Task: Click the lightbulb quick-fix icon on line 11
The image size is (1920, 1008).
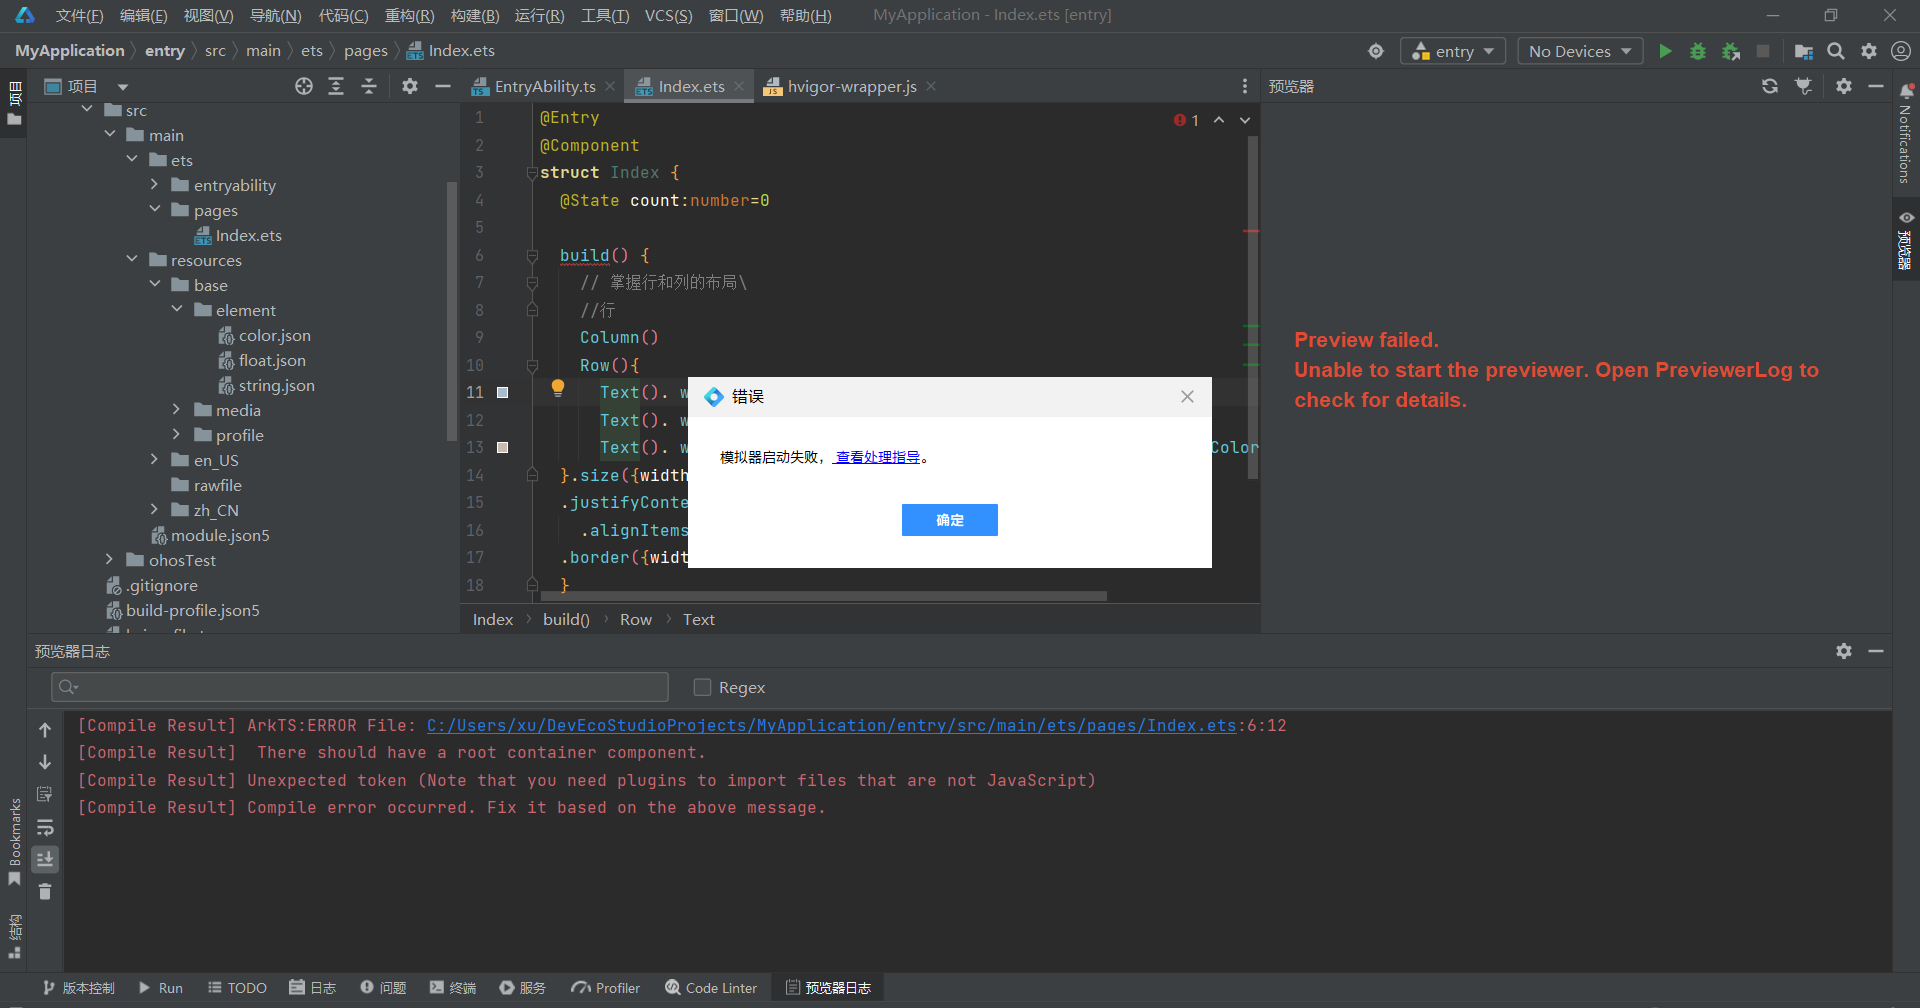Action: [558, 388]
